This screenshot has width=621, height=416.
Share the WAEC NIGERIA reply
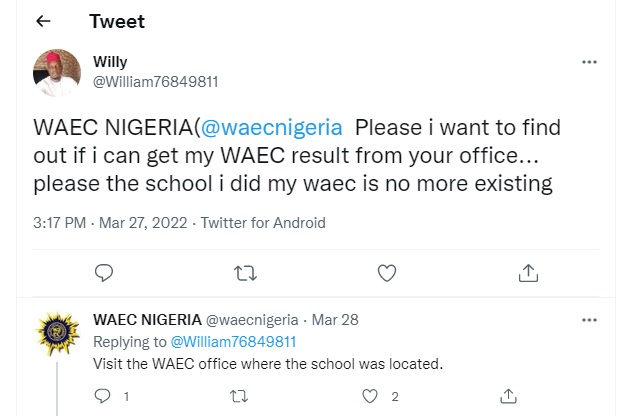[x=509, y=396]
